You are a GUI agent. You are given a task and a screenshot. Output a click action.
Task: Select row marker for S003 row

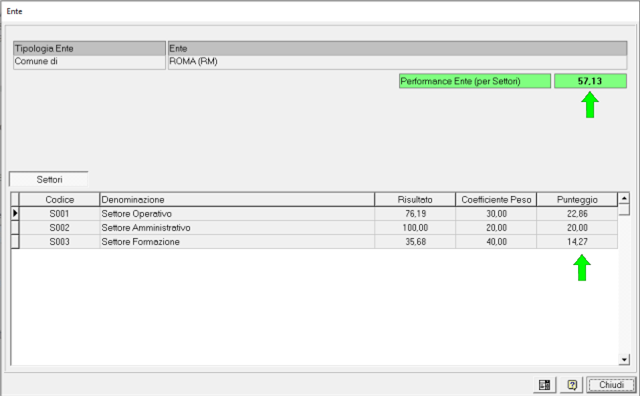[x=15, y=241]
